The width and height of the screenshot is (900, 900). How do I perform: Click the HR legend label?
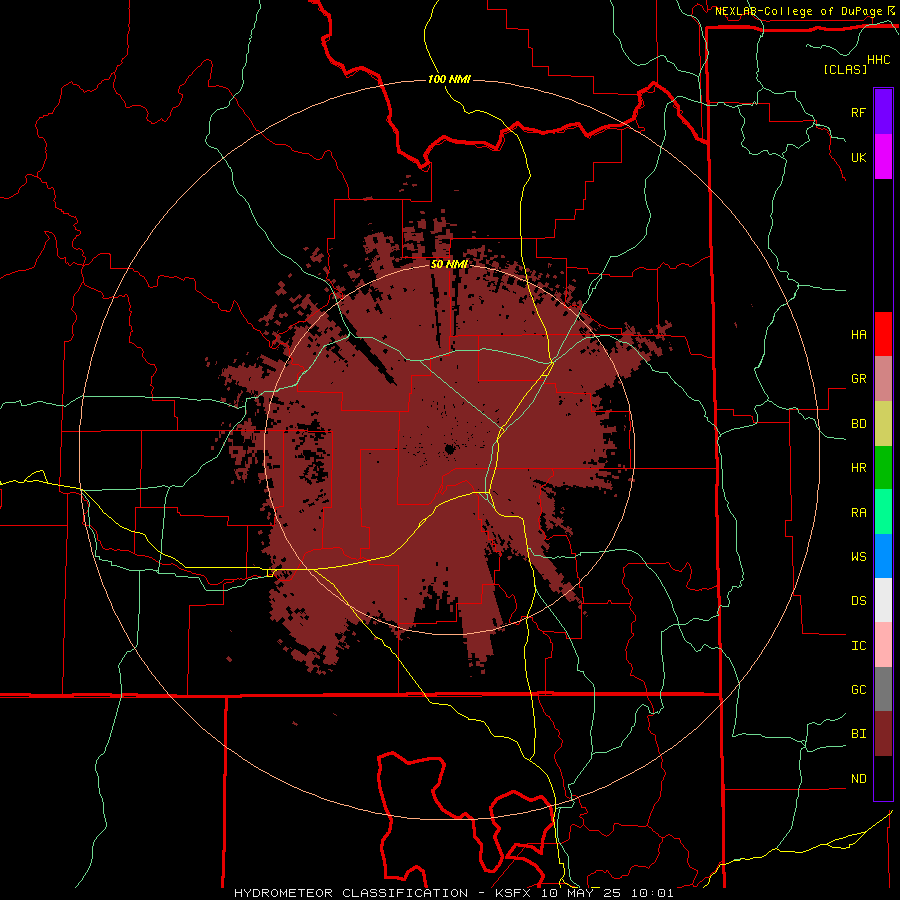(x=858, y=468)
